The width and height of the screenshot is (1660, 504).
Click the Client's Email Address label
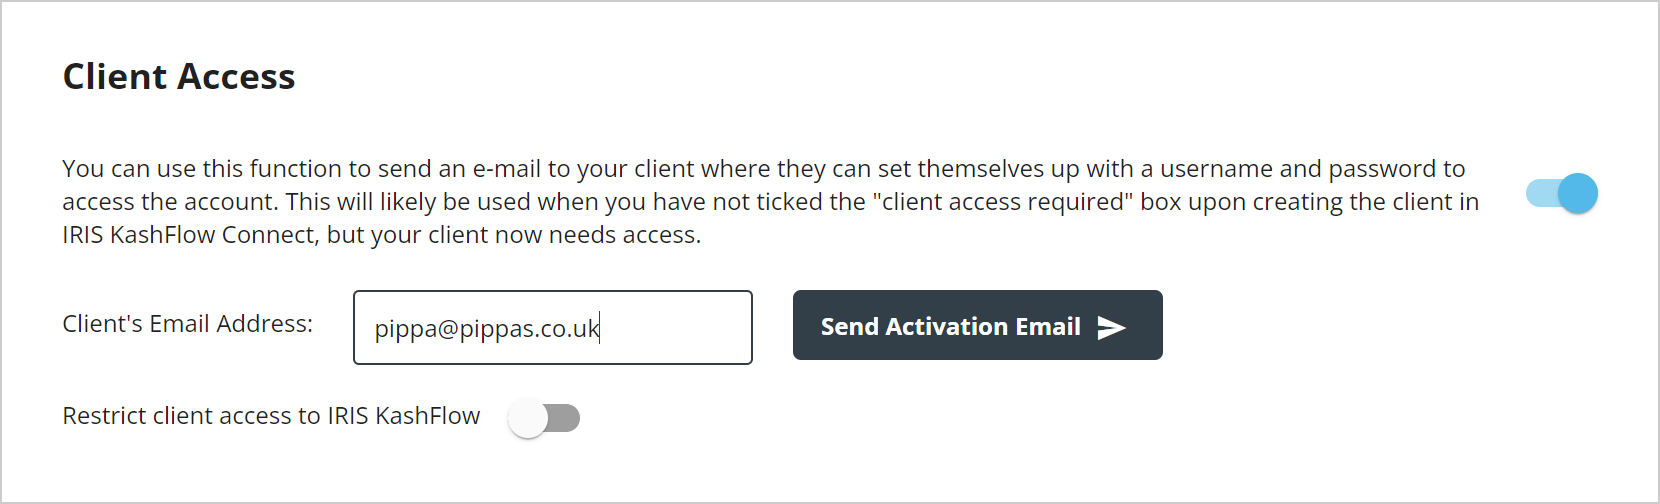pyautogui.click(x=187, y=324)
